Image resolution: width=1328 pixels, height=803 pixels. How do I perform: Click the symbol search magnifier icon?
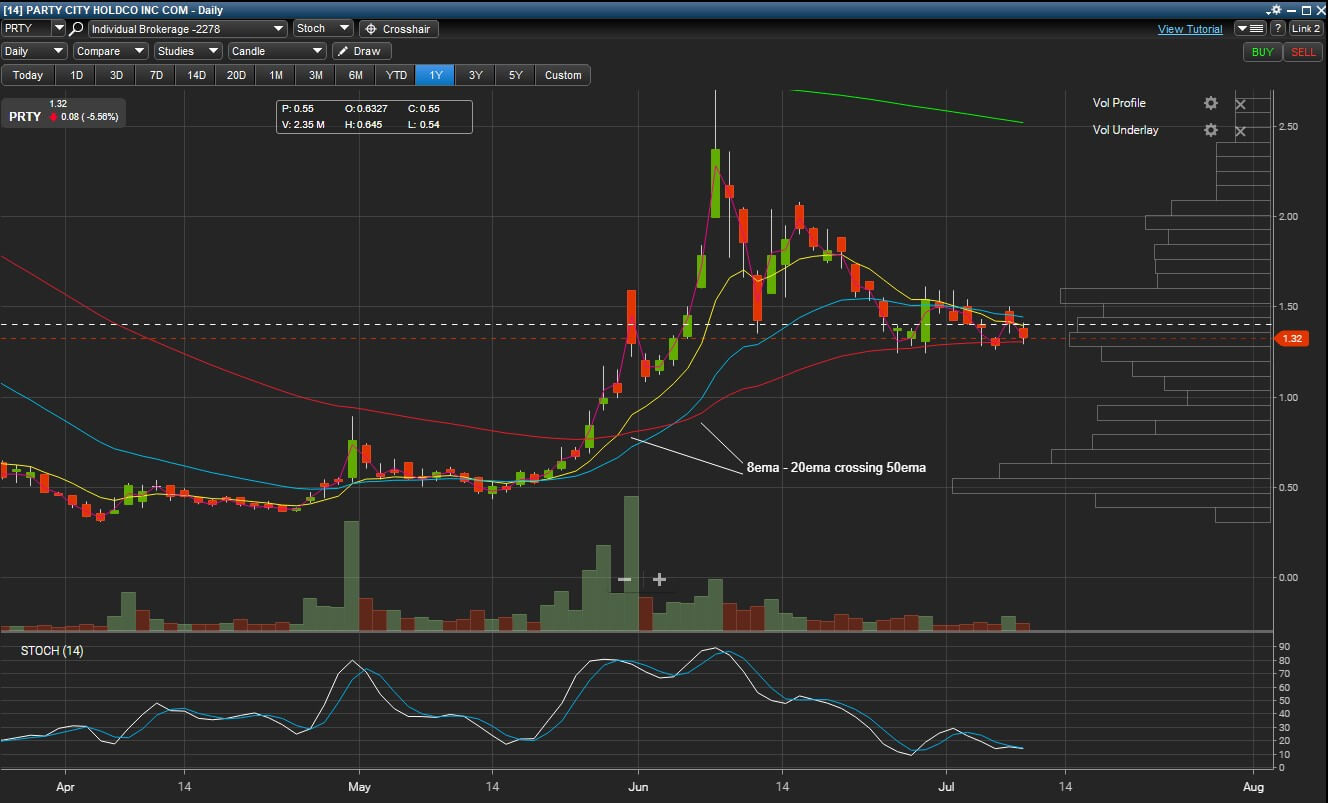click(x=77, y=29)
